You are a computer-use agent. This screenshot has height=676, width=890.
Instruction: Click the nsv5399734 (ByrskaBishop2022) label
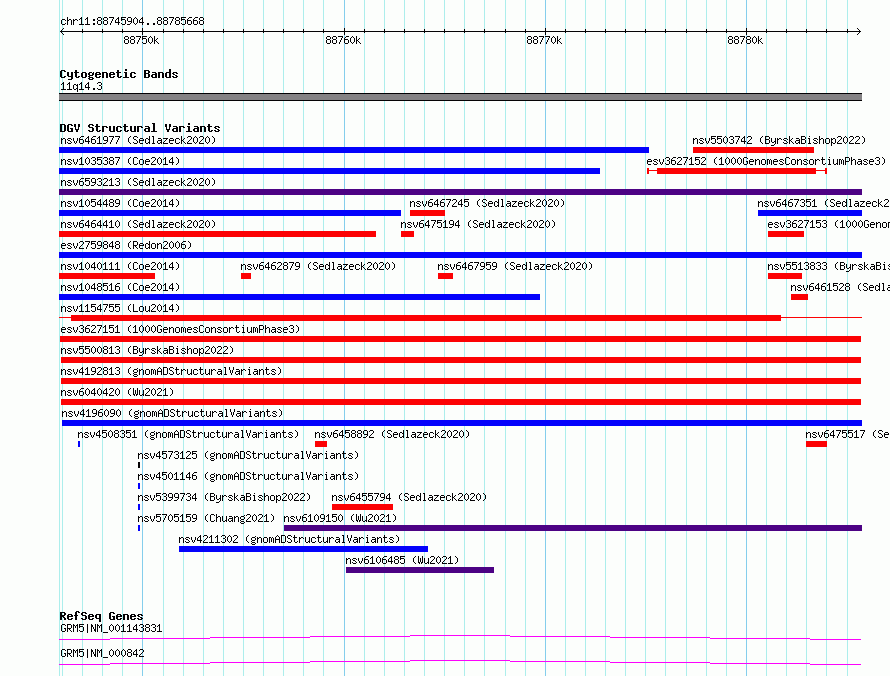(224, 497)
